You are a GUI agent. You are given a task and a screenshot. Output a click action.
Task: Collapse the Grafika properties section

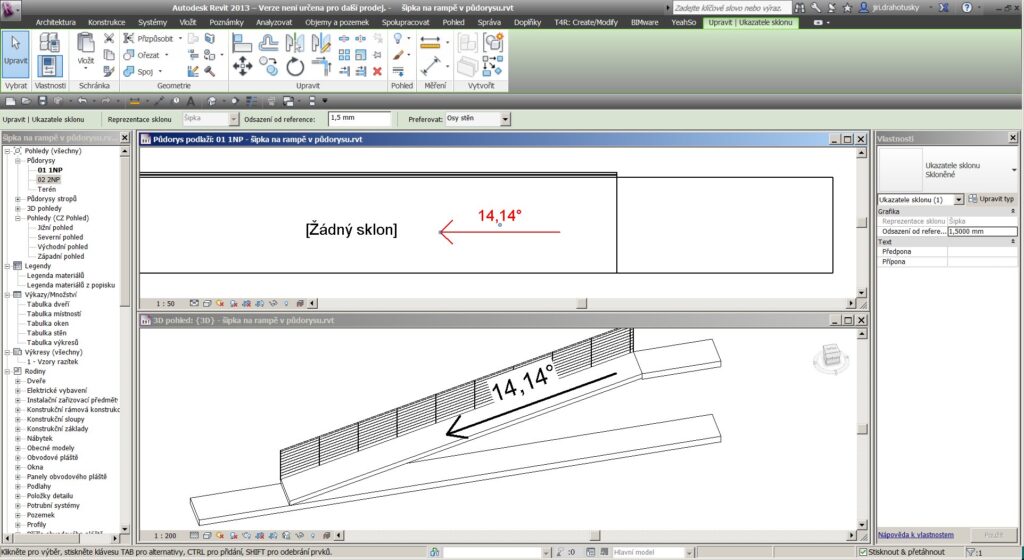point(1013,211)
